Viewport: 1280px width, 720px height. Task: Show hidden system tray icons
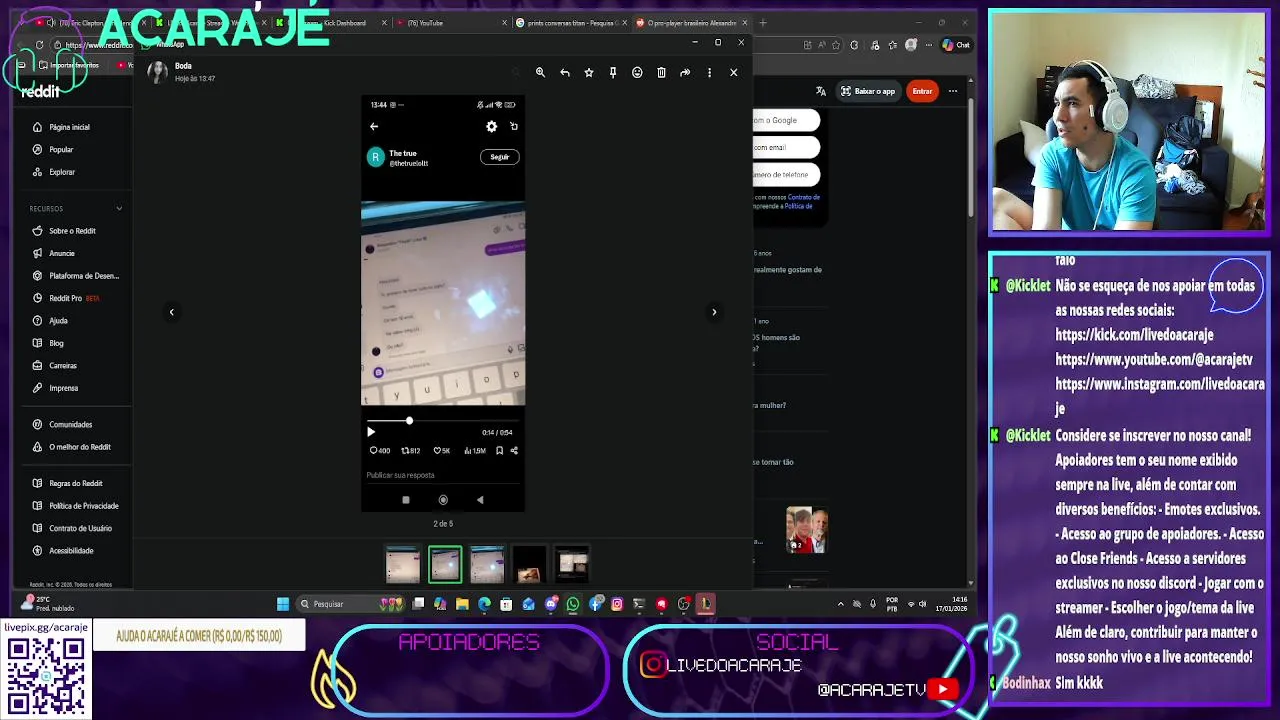(840, 604)
